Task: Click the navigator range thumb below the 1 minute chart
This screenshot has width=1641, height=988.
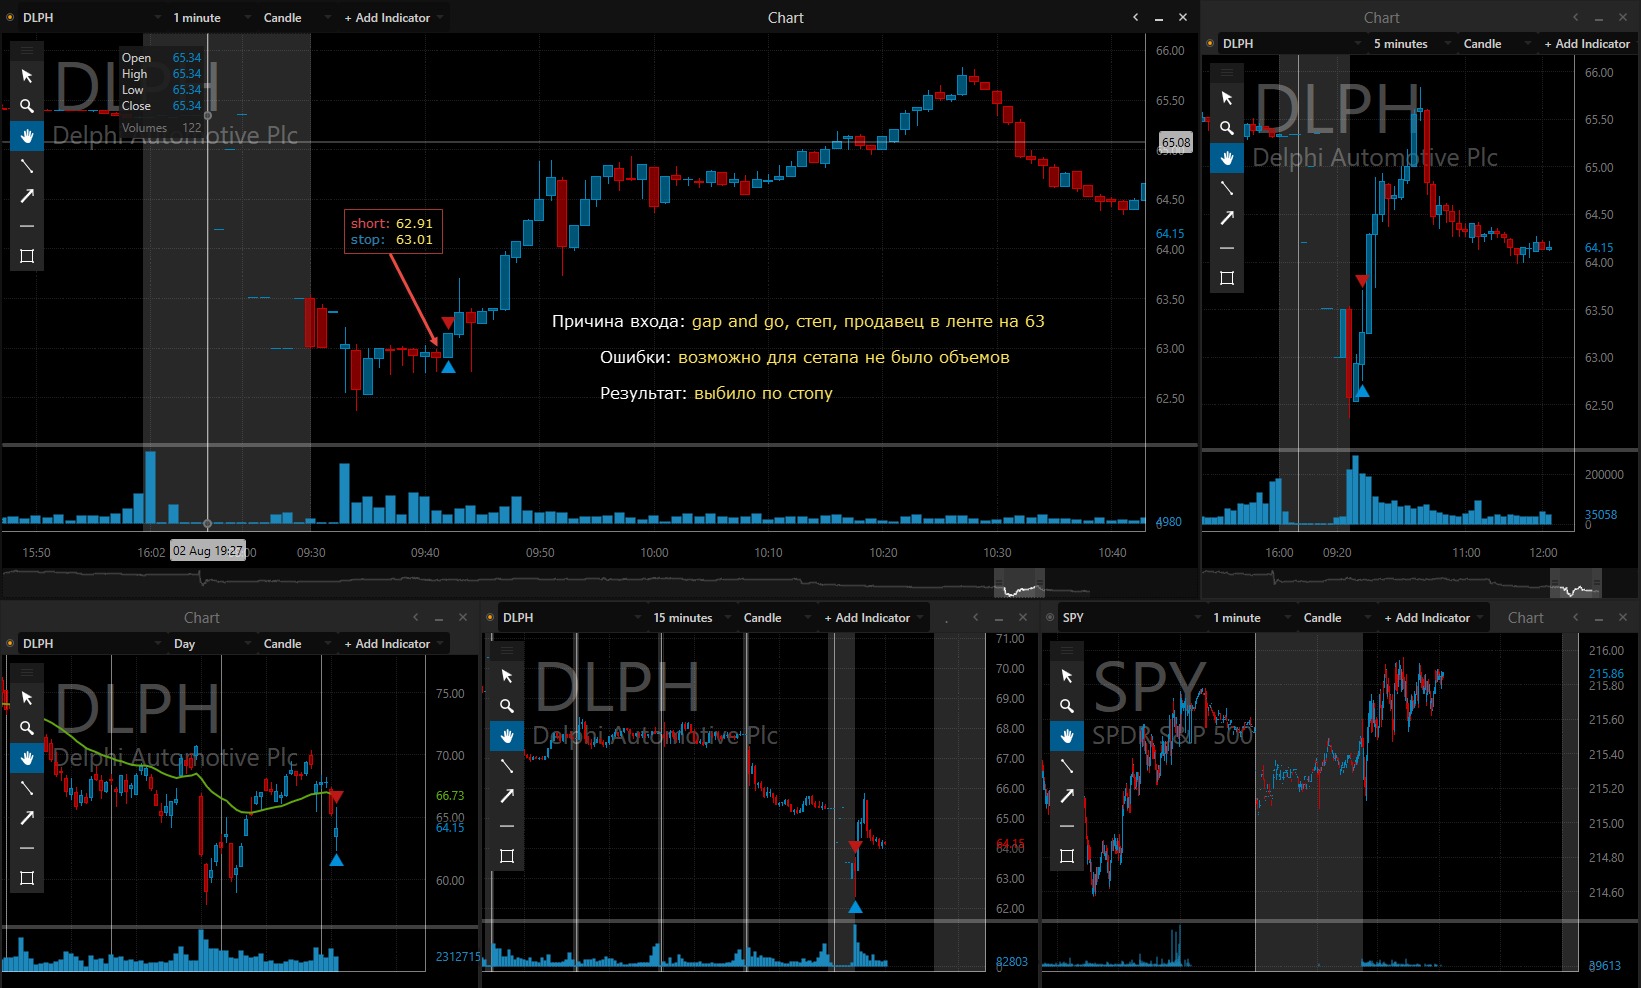Action: (1019, 583)
